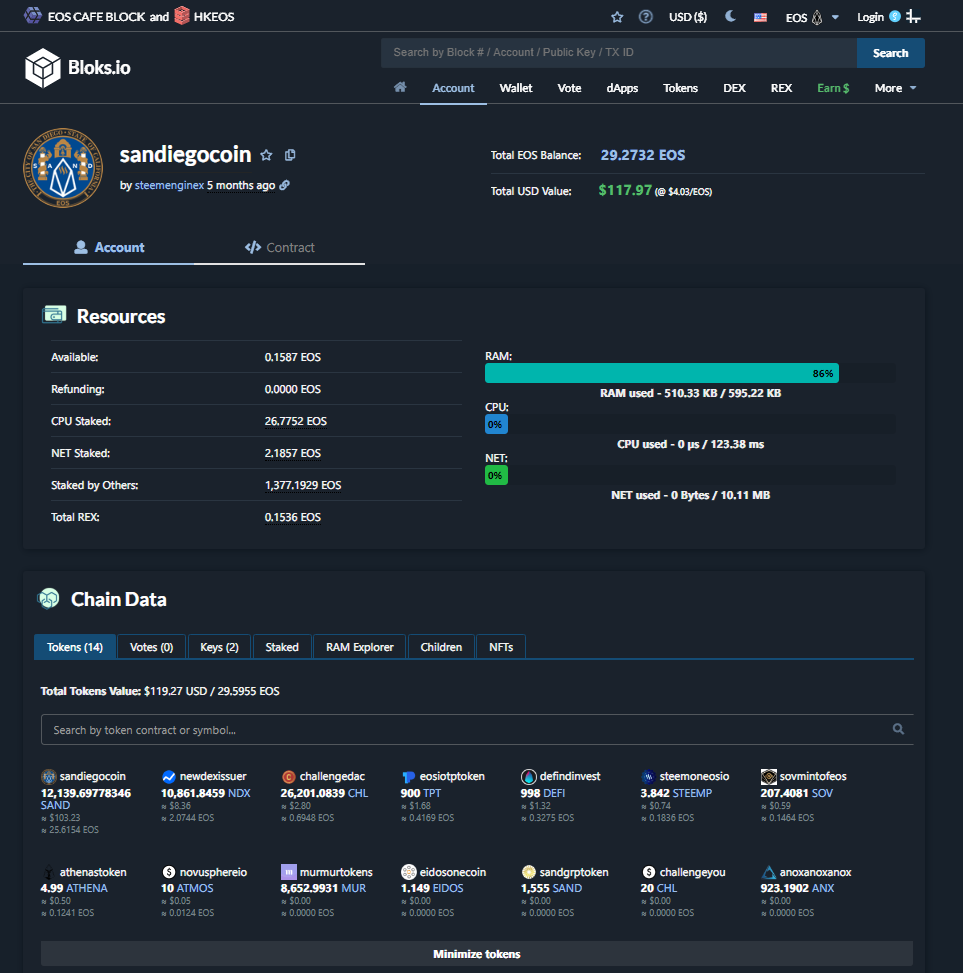Select the Account nav tab
This screenshot has height=973, width=963.
pos(453,88)
